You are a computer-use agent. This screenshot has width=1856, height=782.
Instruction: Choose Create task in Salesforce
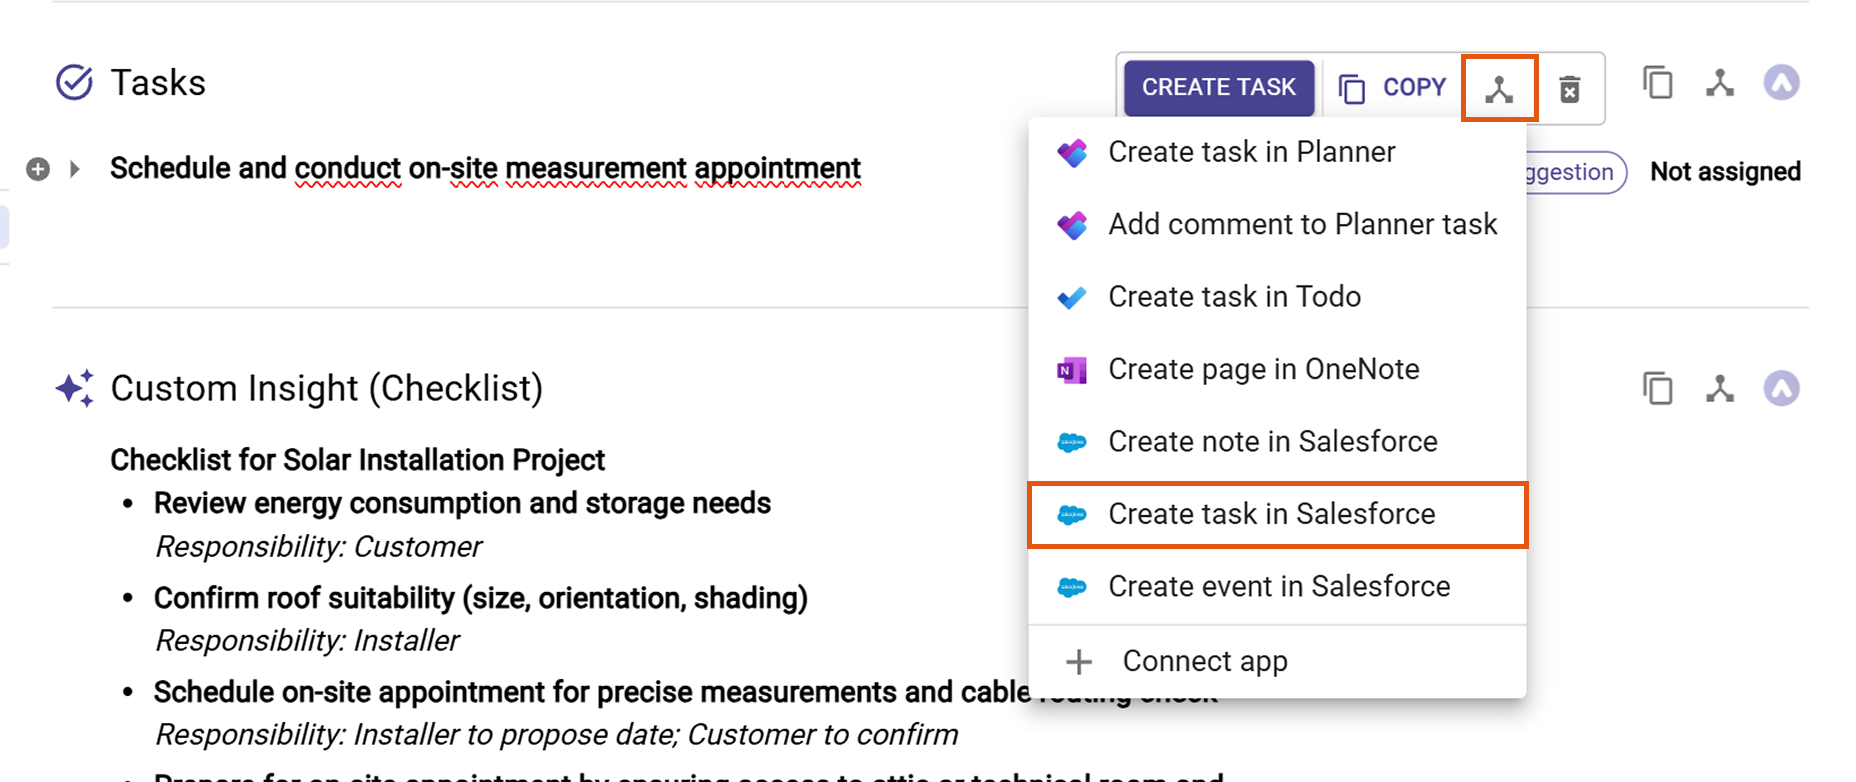coord(1271,514)
